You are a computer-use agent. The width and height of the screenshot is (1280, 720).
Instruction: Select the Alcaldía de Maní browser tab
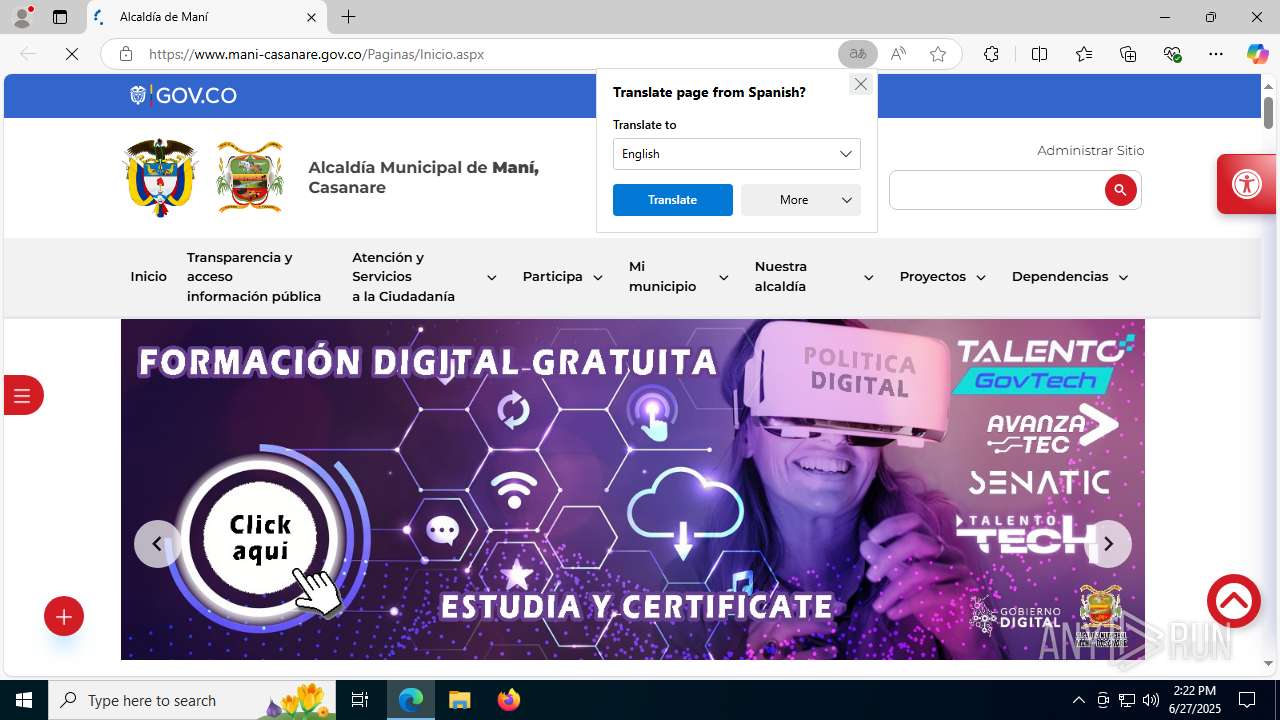(x=207, y=17)
